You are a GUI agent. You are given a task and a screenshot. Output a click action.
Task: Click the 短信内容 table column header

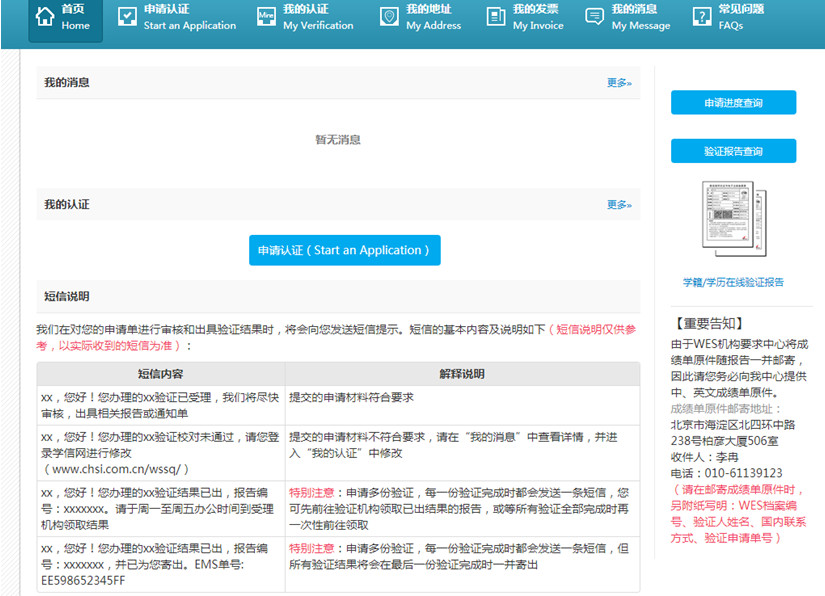(x=160, y=374)
